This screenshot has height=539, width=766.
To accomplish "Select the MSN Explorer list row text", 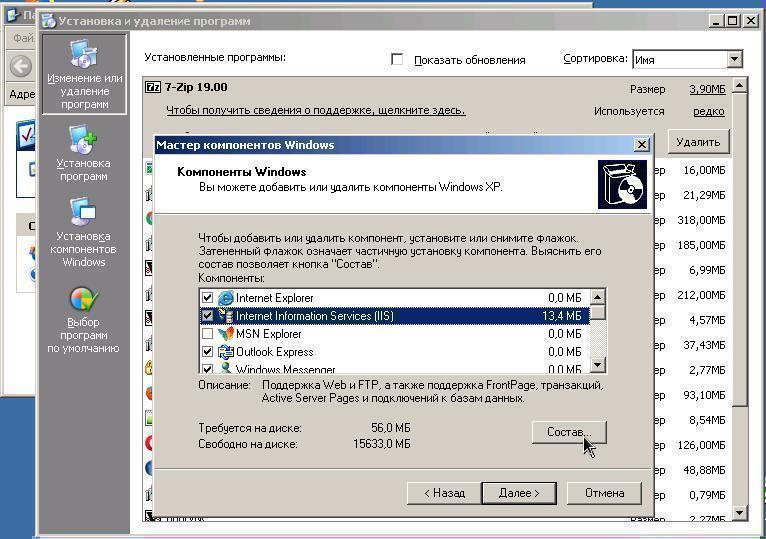I will [x=269, y=334].
